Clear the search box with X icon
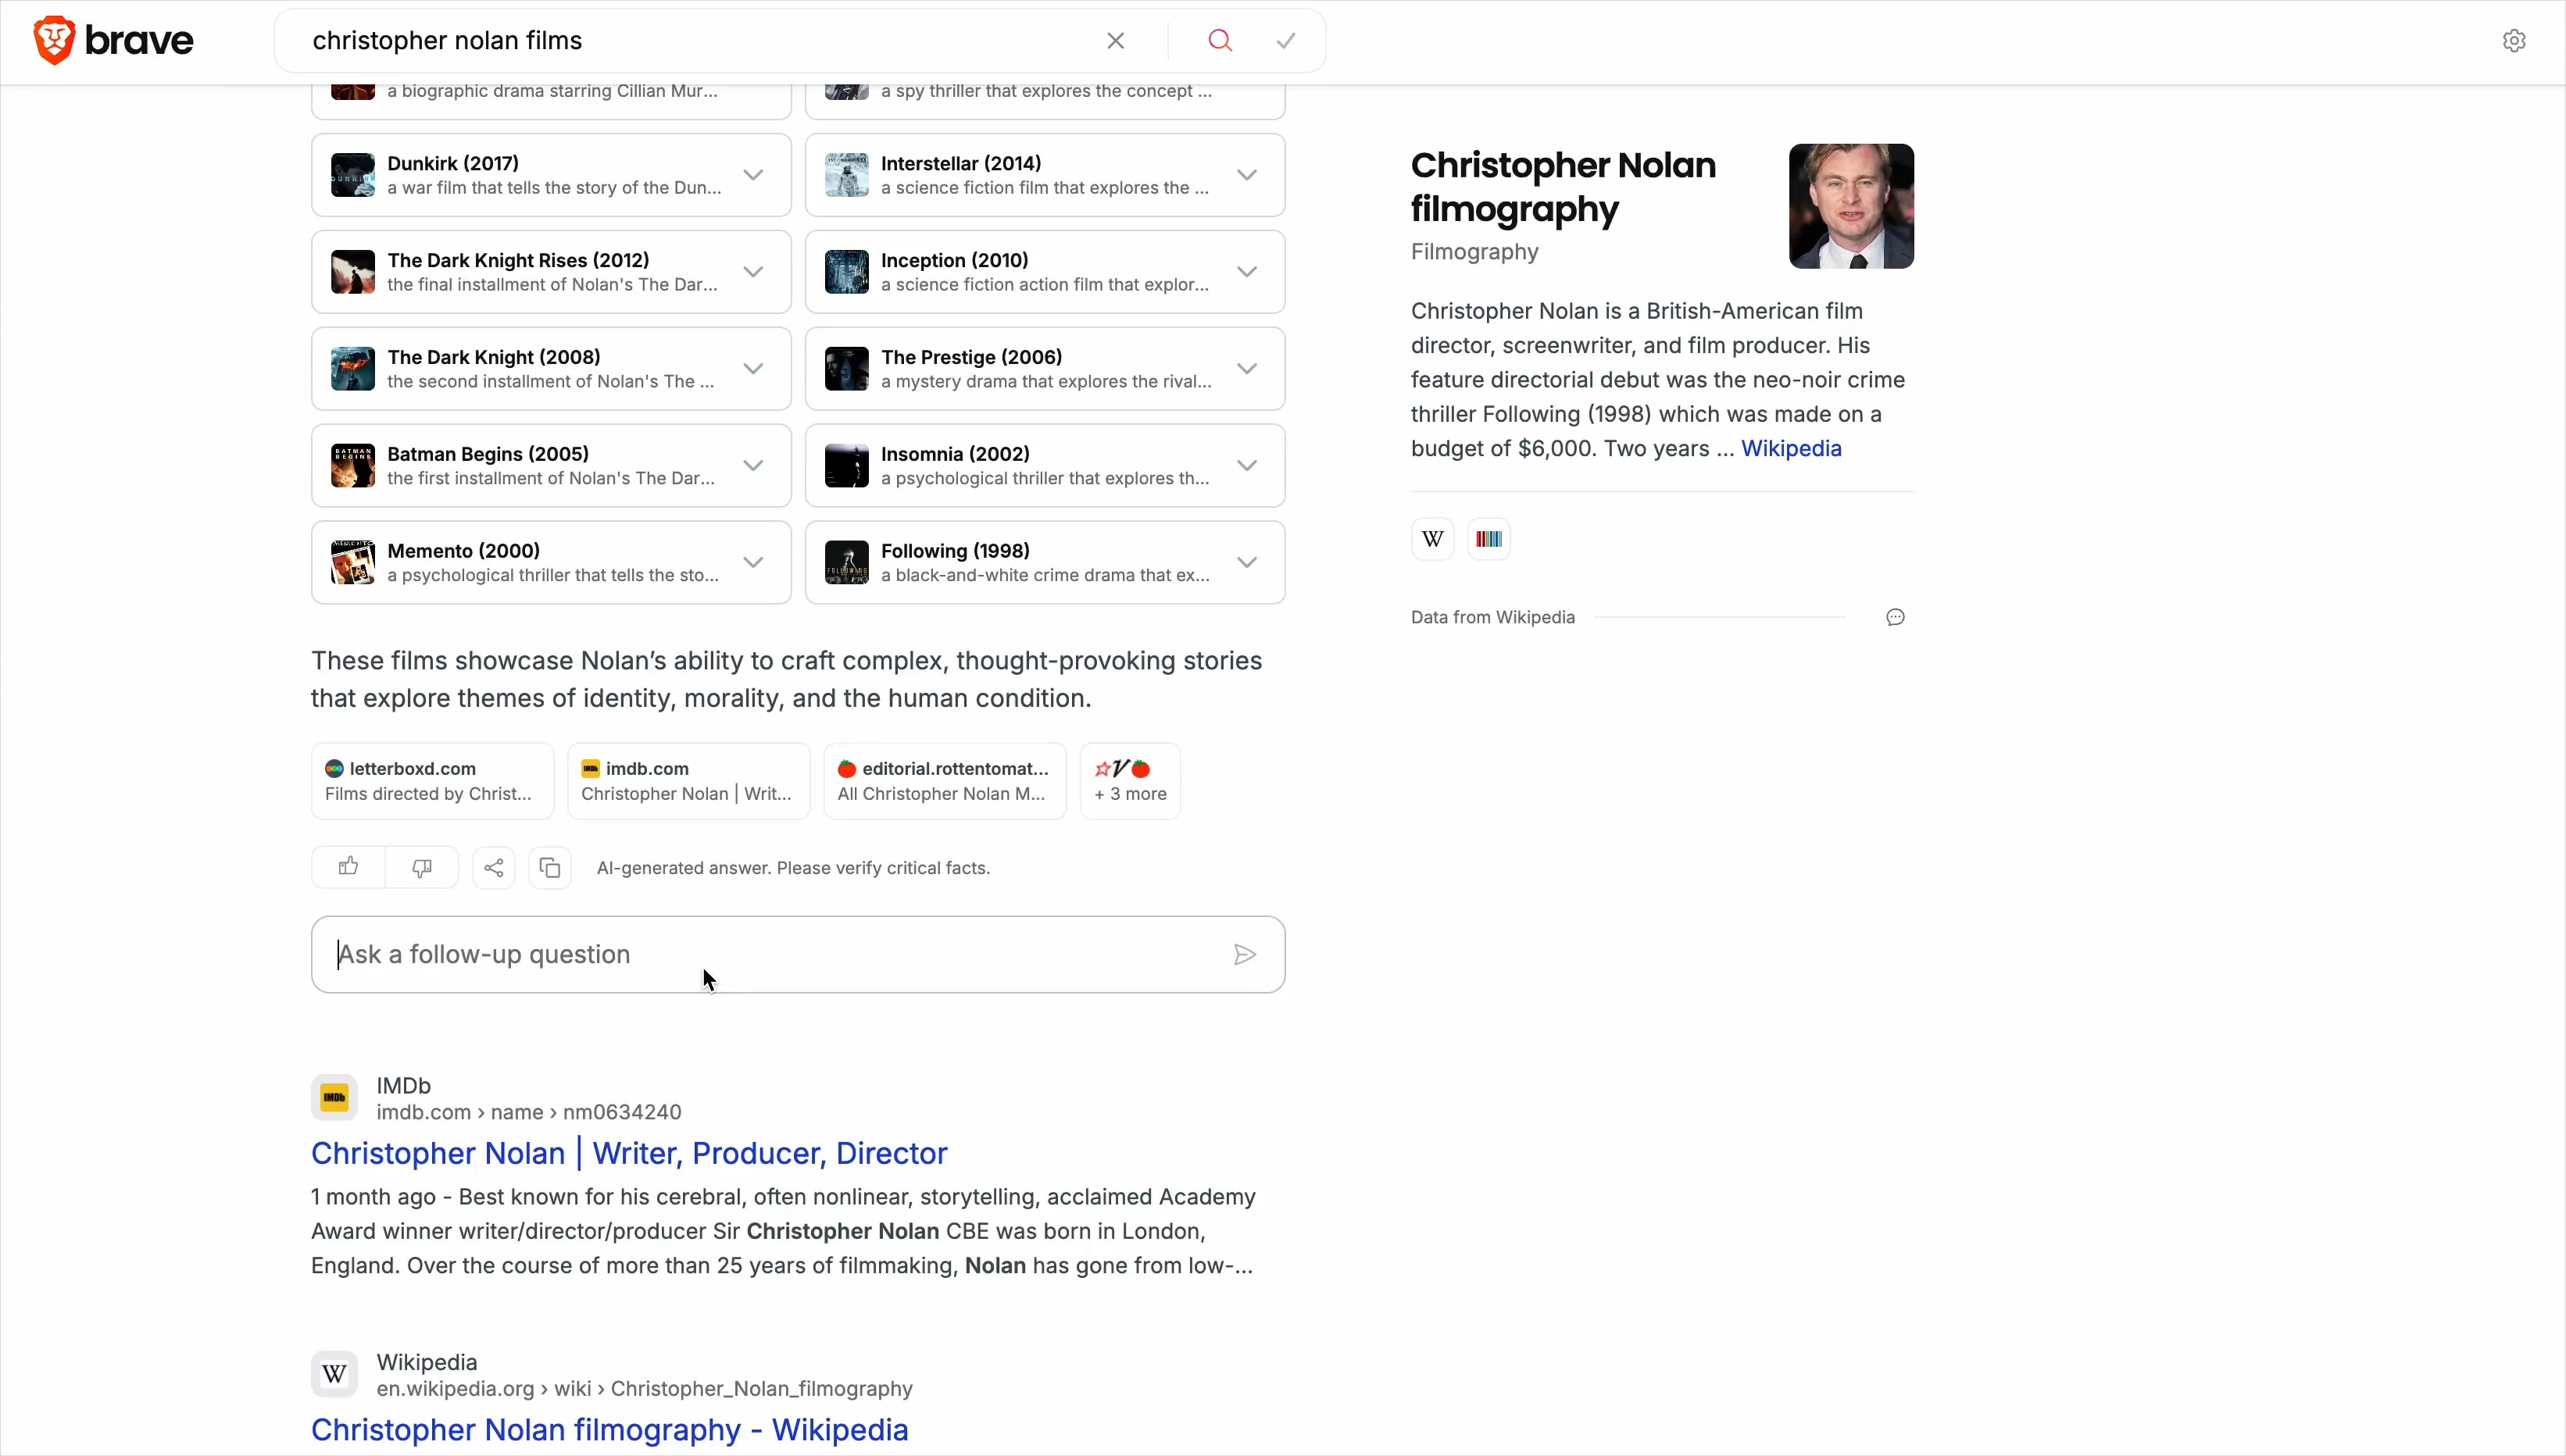 point(1115,41)
